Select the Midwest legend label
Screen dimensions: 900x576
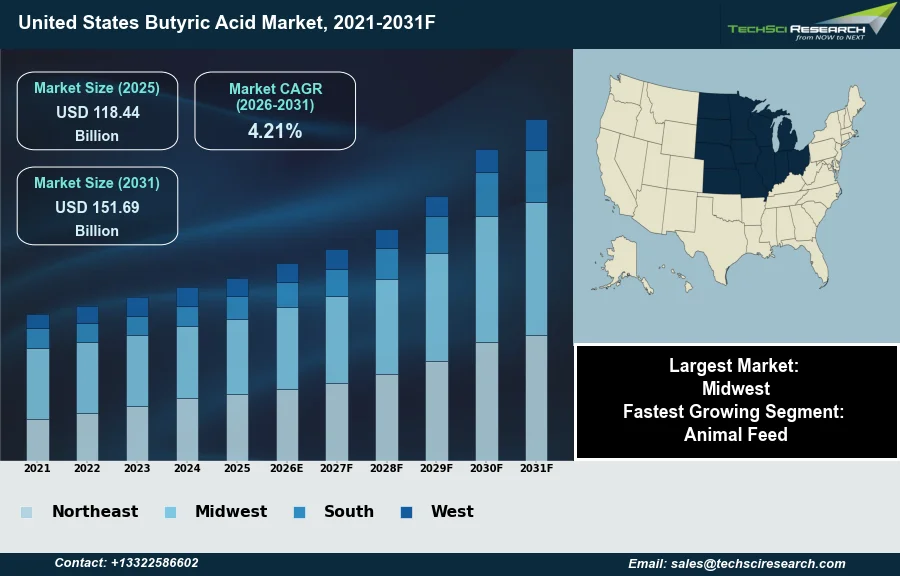pos(230,512)
